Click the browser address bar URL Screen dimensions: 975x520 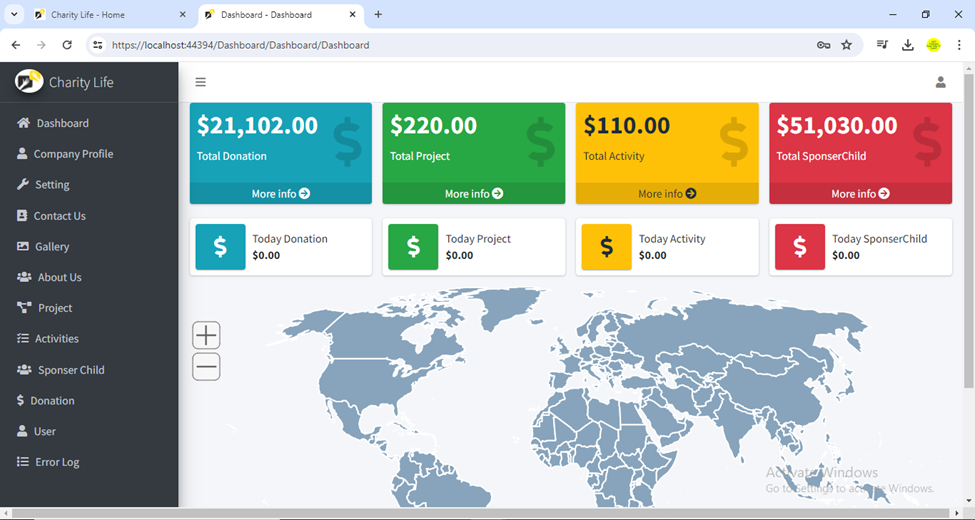240,45
